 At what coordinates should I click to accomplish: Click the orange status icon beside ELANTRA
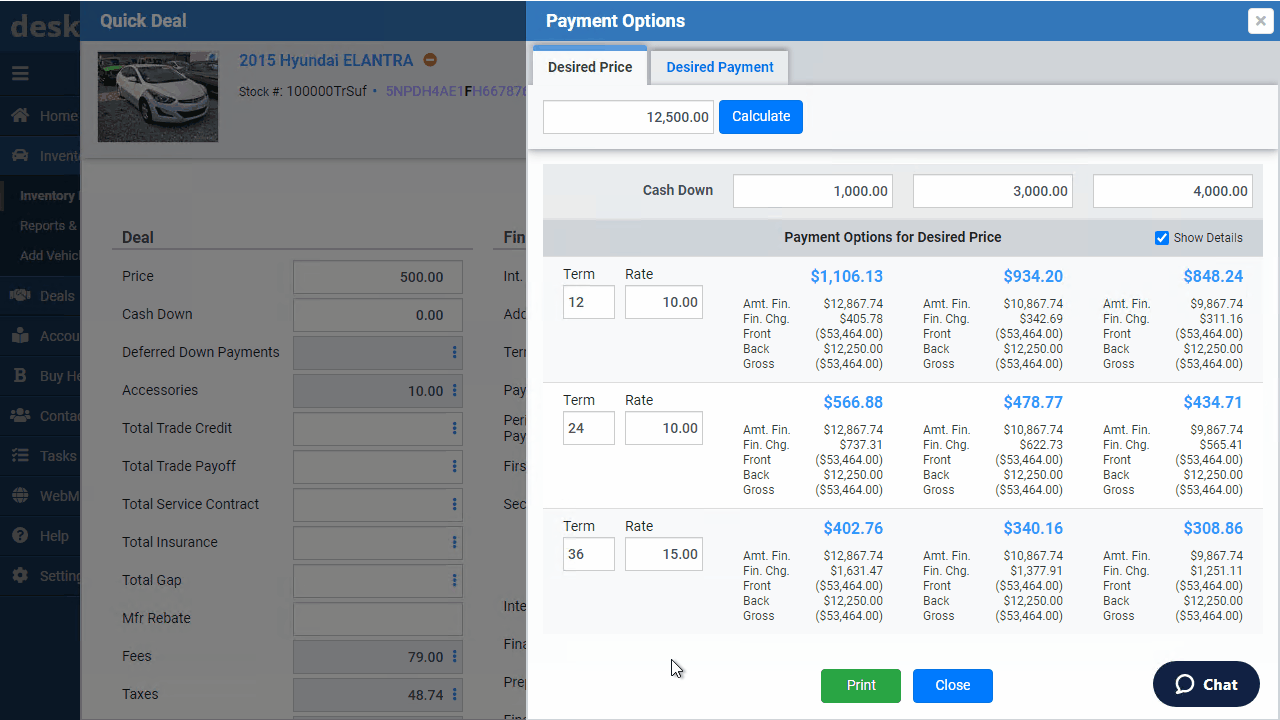pyautogui.click(x=430, y=60)
